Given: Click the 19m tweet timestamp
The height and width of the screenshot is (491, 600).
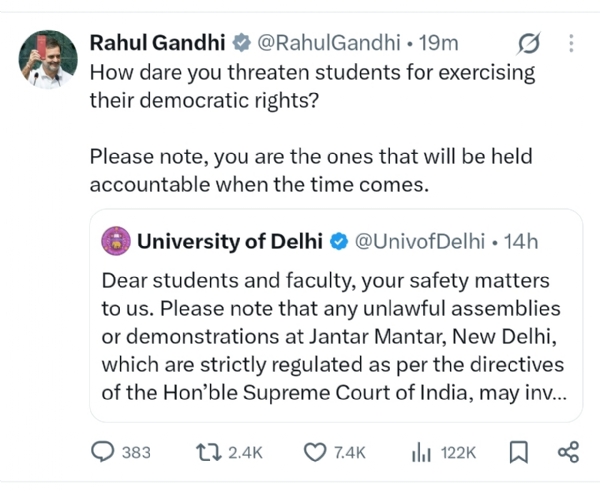Looking at the screenshot, I should coord(439,43).
